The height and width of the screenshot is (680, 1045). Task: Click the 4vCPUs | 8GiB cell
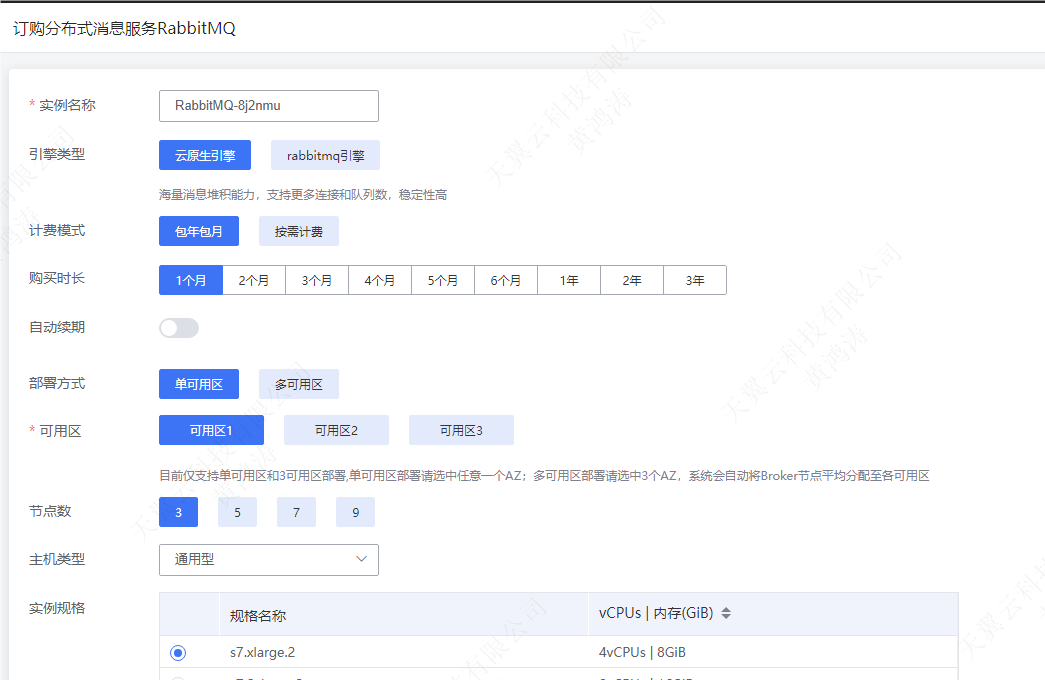642,653
